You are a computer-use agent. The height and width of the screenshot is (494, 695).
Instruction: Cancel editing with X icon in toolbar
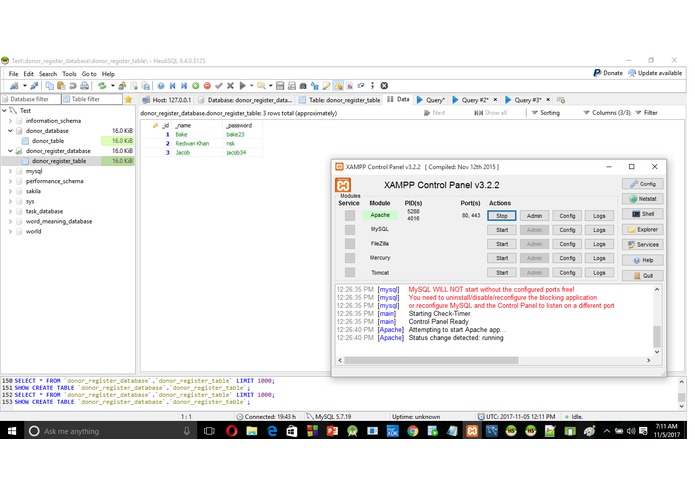230,86
